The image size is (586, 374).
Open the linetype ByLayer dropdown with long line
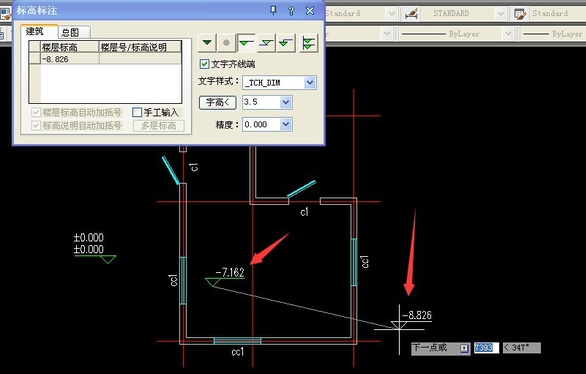click(x=508, y=34)
